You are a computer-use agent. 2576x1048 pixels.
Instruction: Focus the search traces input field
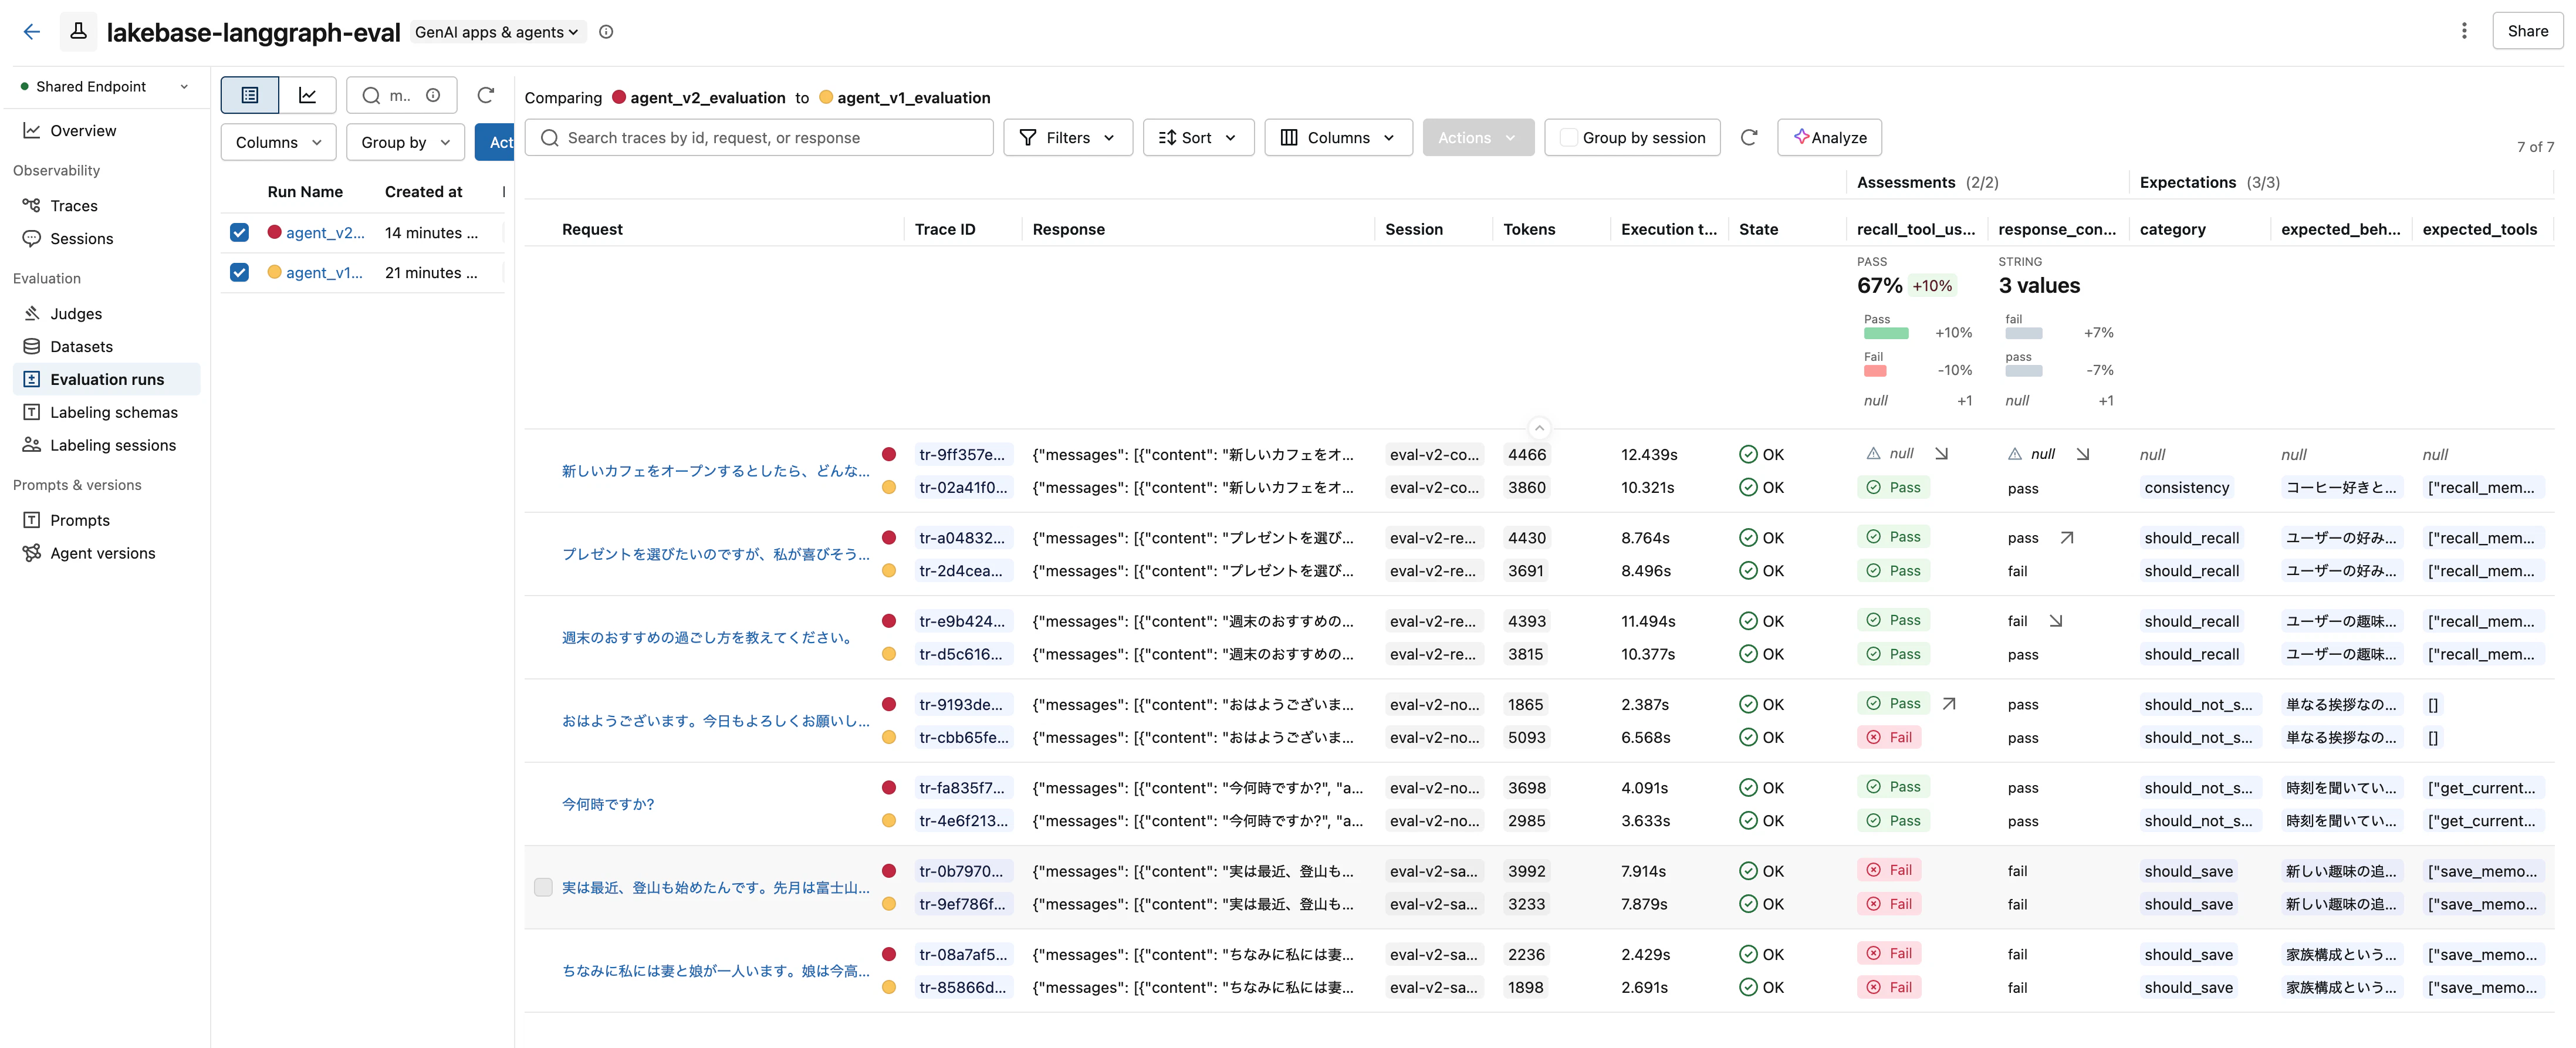(x=759, y=138)
